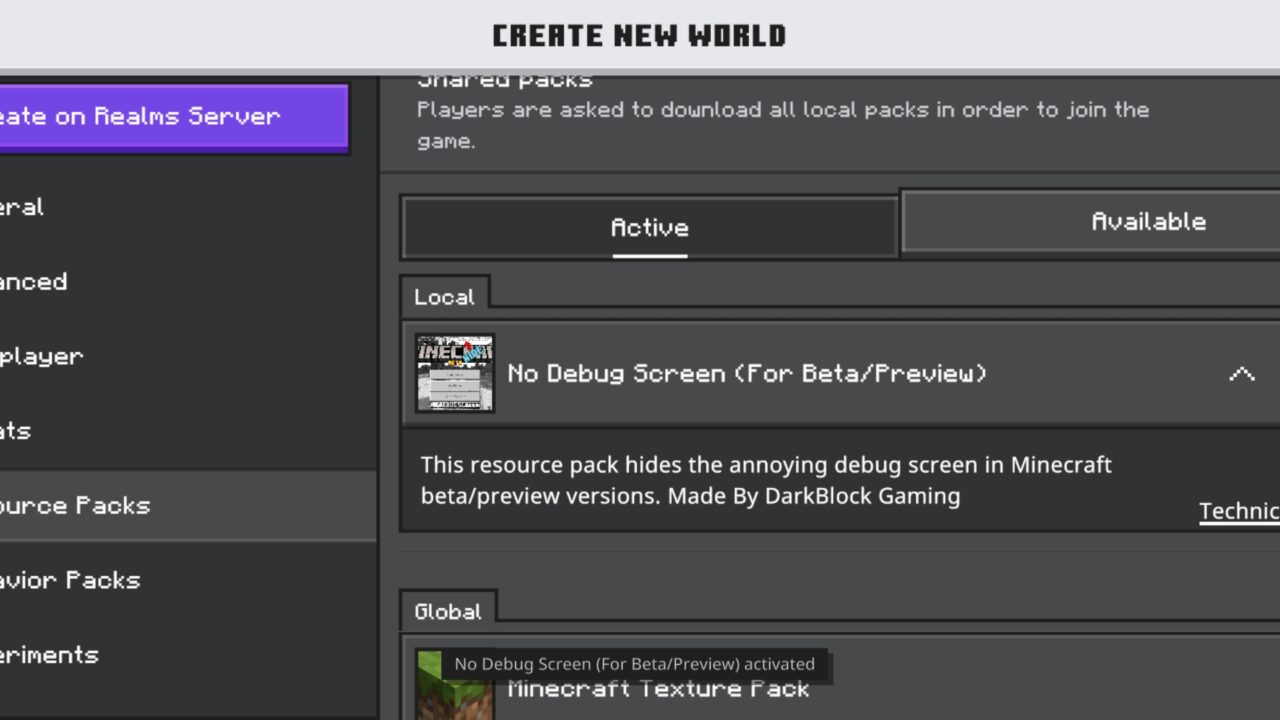Click the shared packs download notice text

(x=783, y=125)
